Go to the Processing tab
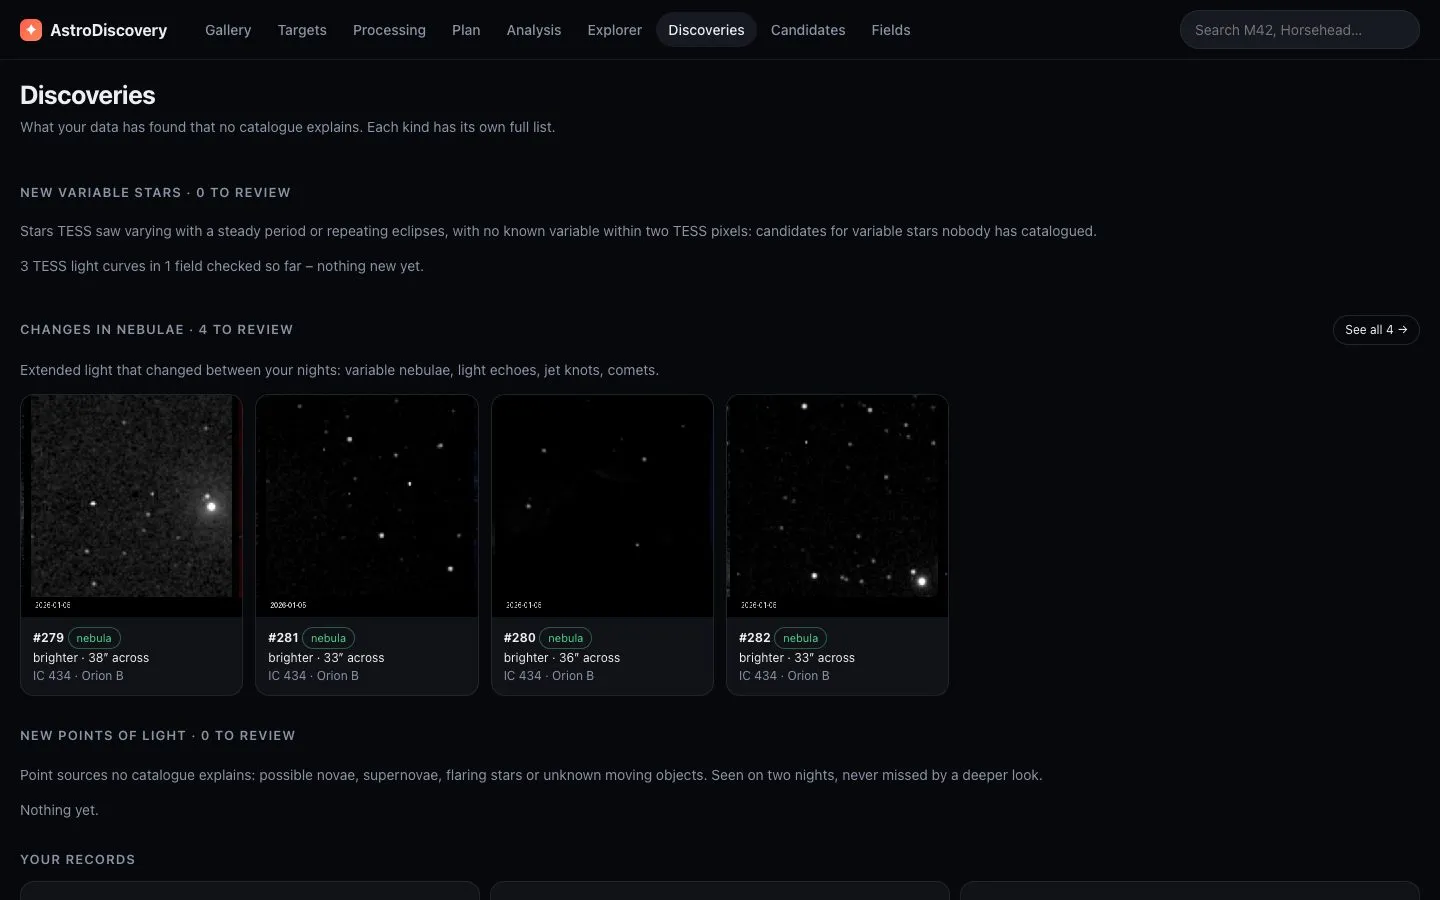Image resolution: width=1440 pixels, height=900 pixels. click(389, 30)
